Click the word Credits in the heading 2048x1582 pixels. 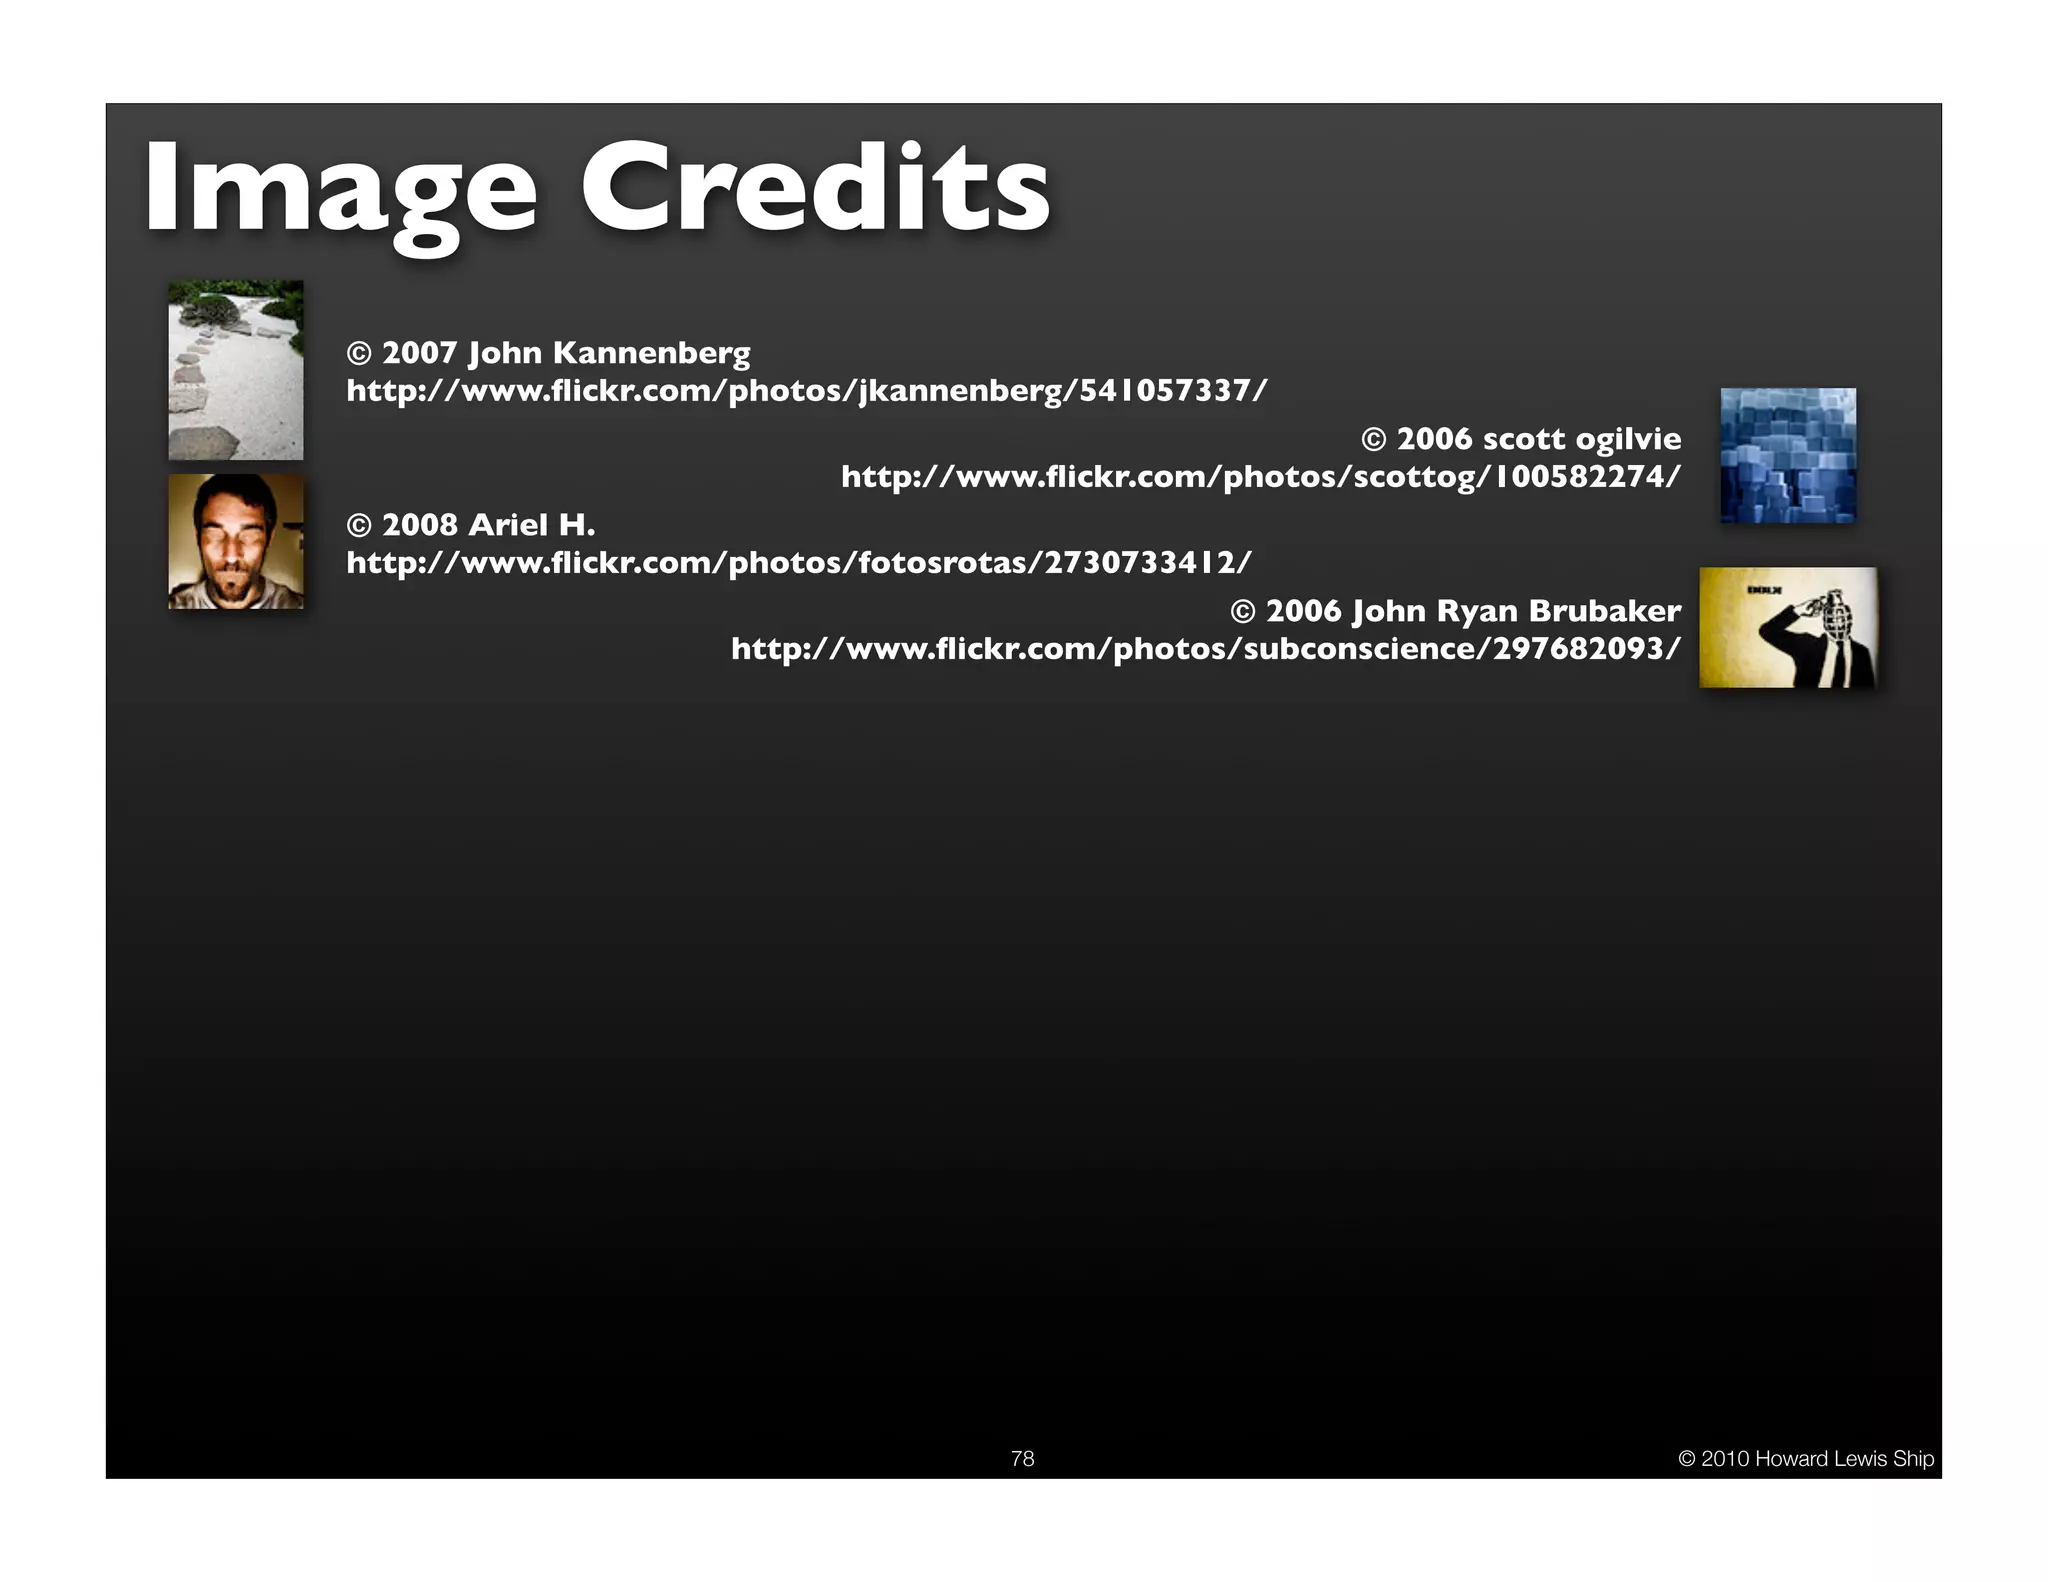pyautogui.click(x=815, y=188)
